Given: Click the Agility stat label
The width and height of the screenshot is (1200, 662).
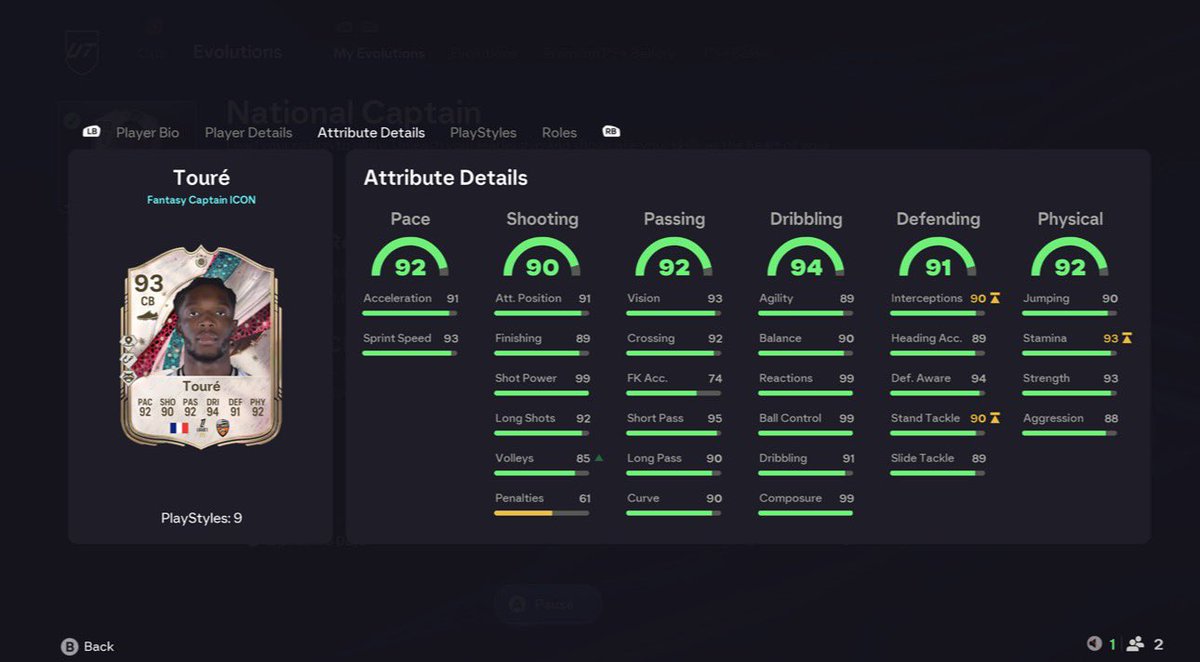Looking at the screenshot, I should 776,298.
